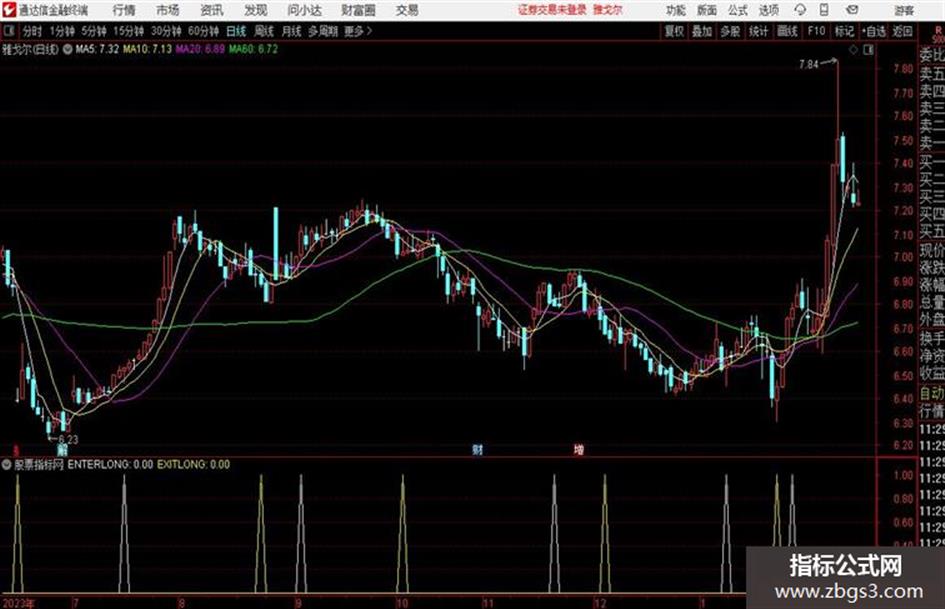
Task: Click the 7.50 price axis label
Action: (903, 140)
